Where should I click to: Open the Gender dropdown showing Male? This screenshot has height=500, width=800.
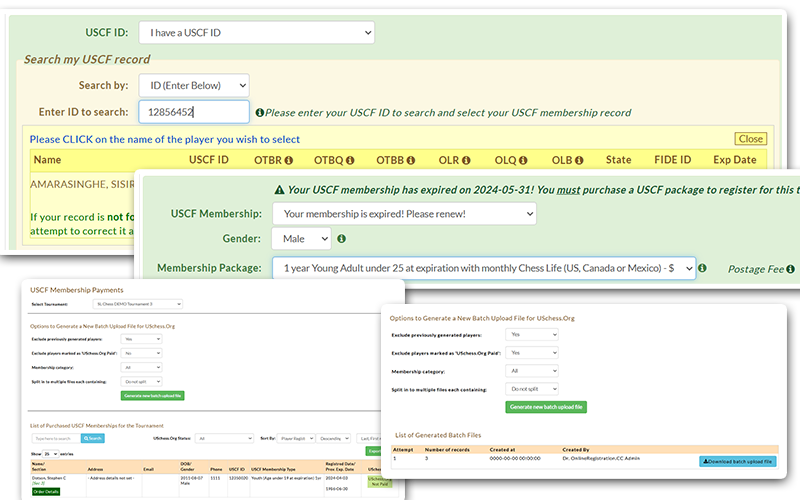[x=301, y=240]
